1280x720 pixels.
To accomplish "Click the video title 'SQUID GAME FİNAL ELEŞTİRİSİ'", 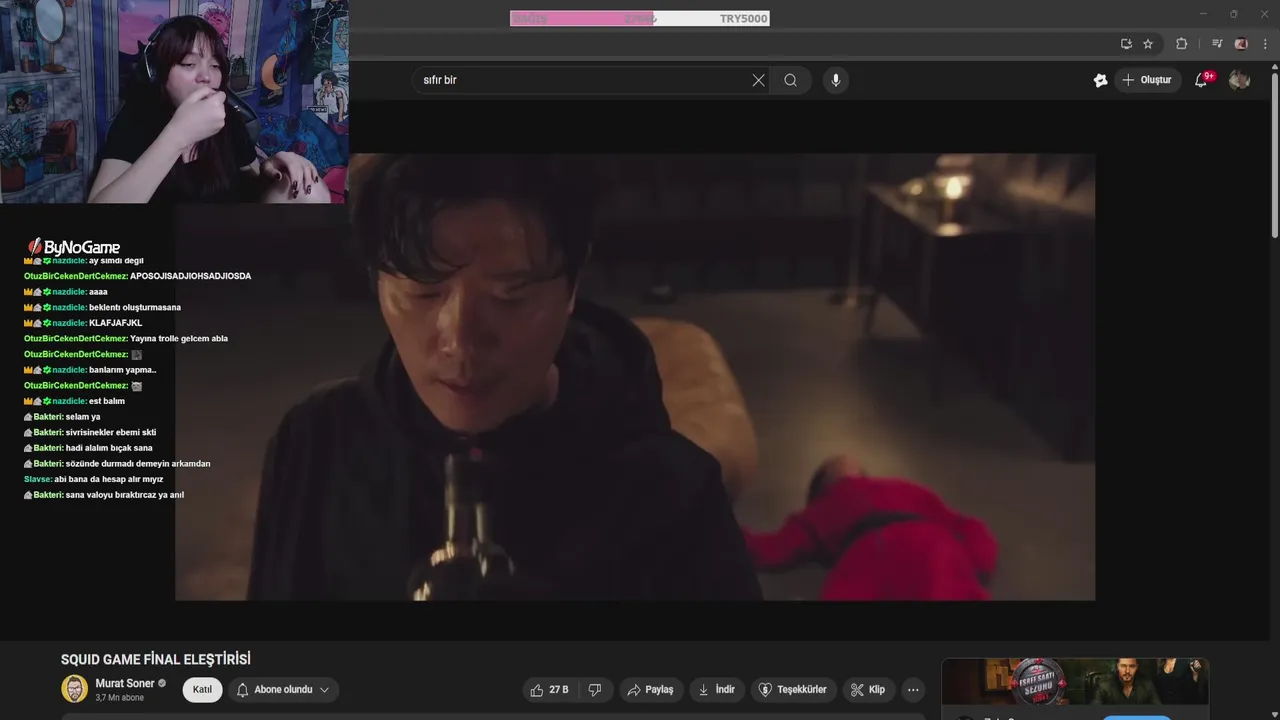I will (156, 659).
